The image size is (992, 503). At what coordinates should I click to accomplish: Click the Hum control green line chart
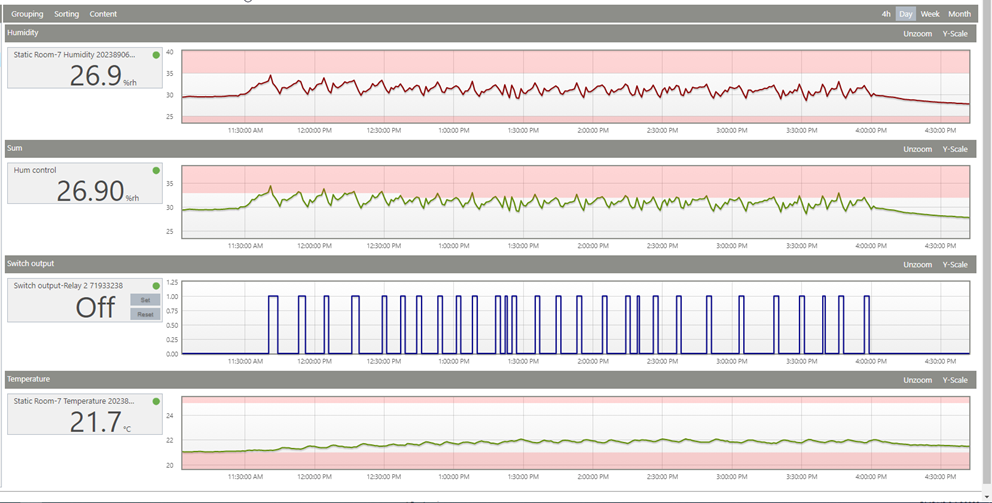pyautogui.click(x=576, y=202)
